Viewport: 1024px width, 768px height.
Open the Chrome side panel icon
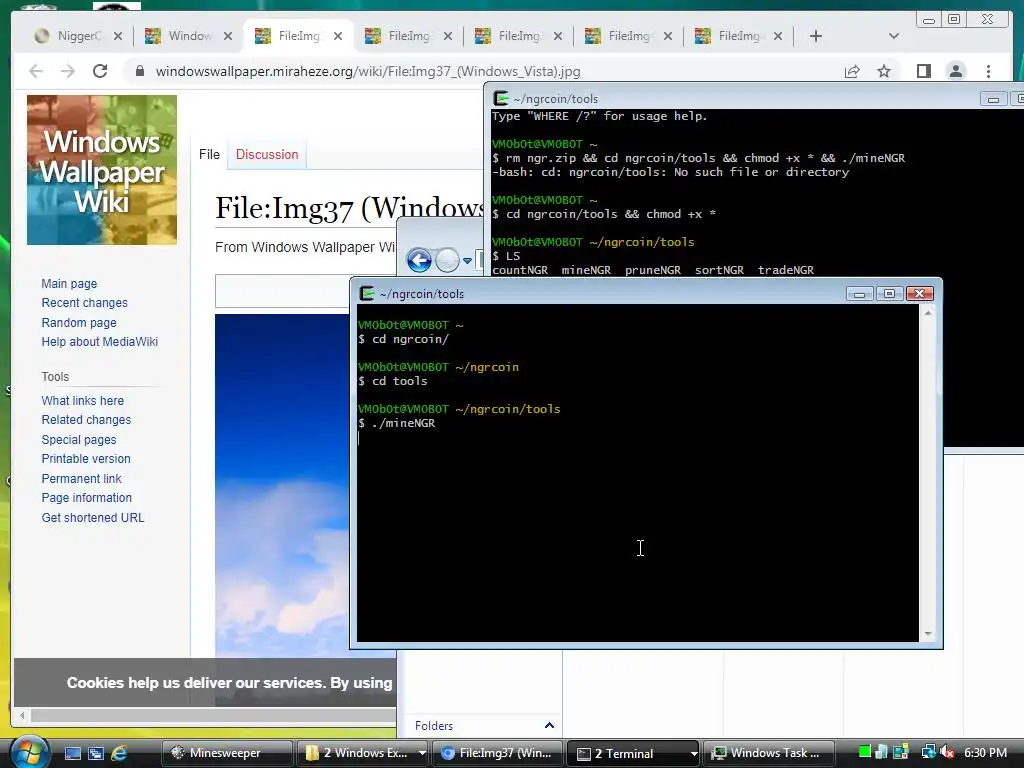[923, 71]
